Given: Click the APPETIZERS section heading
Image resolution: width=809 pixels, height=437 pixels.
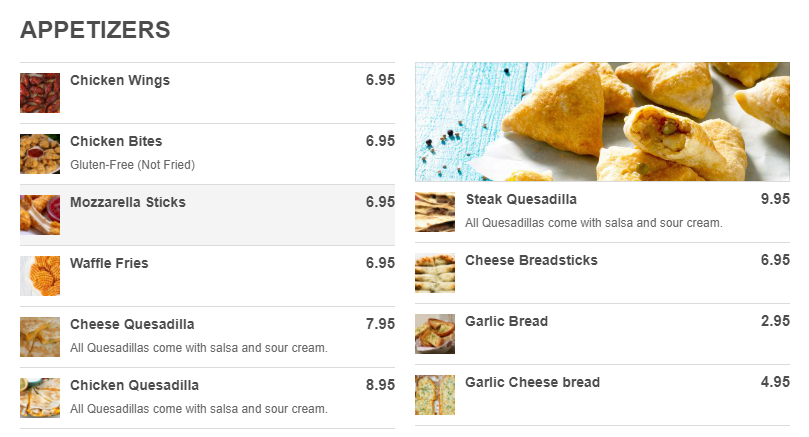Looking at the screenshot, I should click(95, 30).
